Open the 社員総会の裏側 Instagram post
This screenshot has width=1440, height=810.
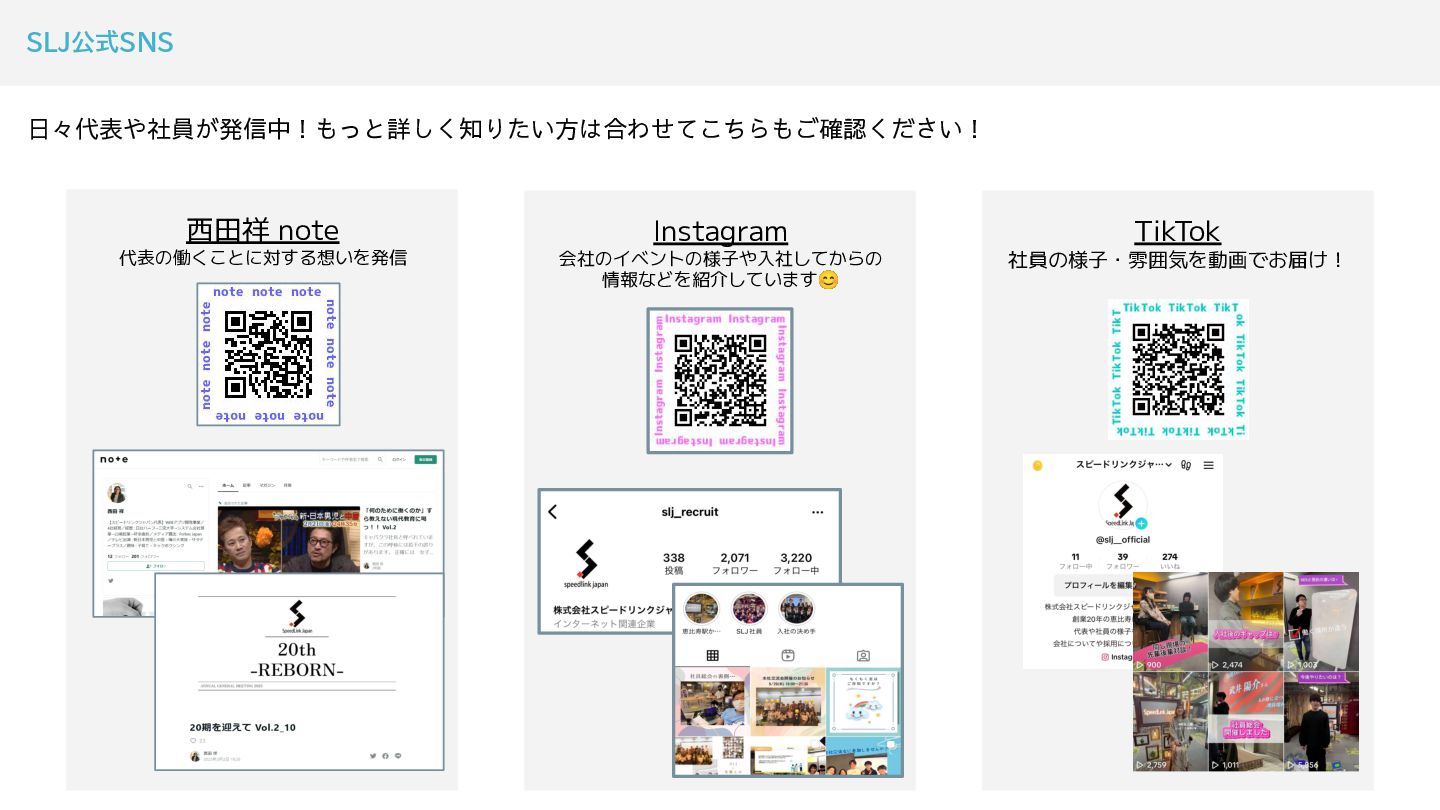click(x=712, y=702)
